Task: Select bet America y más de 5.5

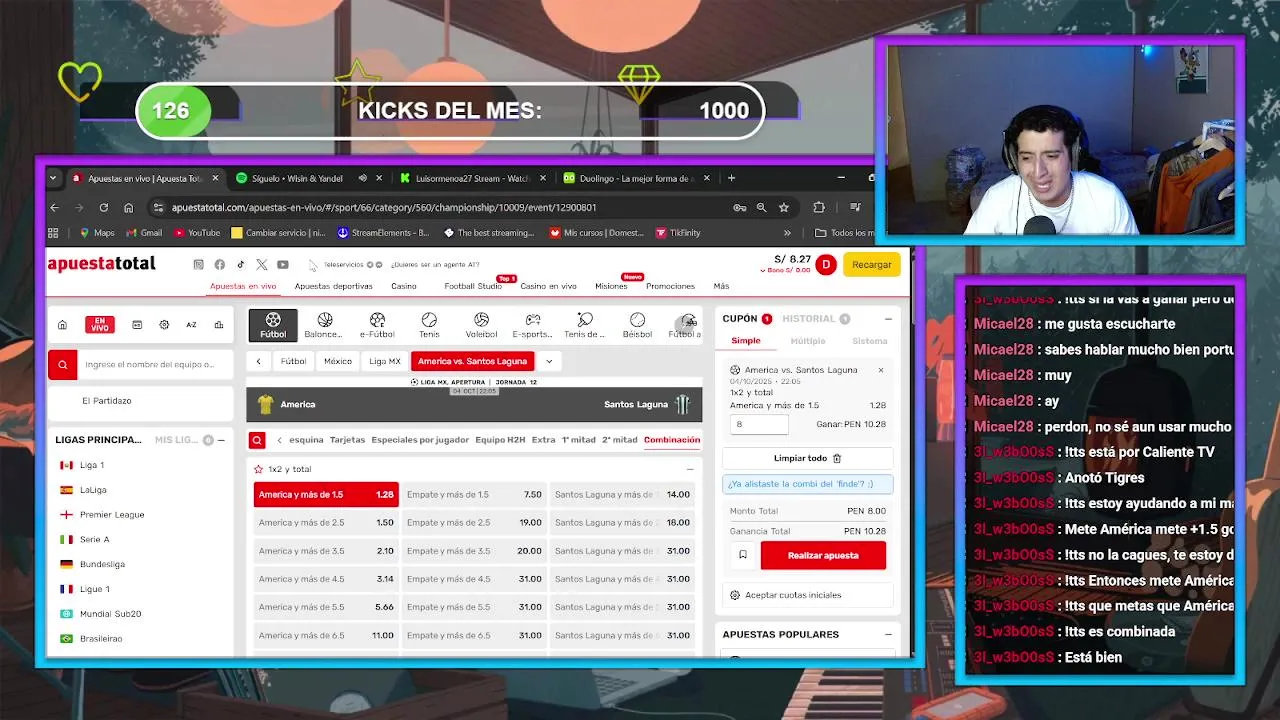Action: [x=326, y=606]
